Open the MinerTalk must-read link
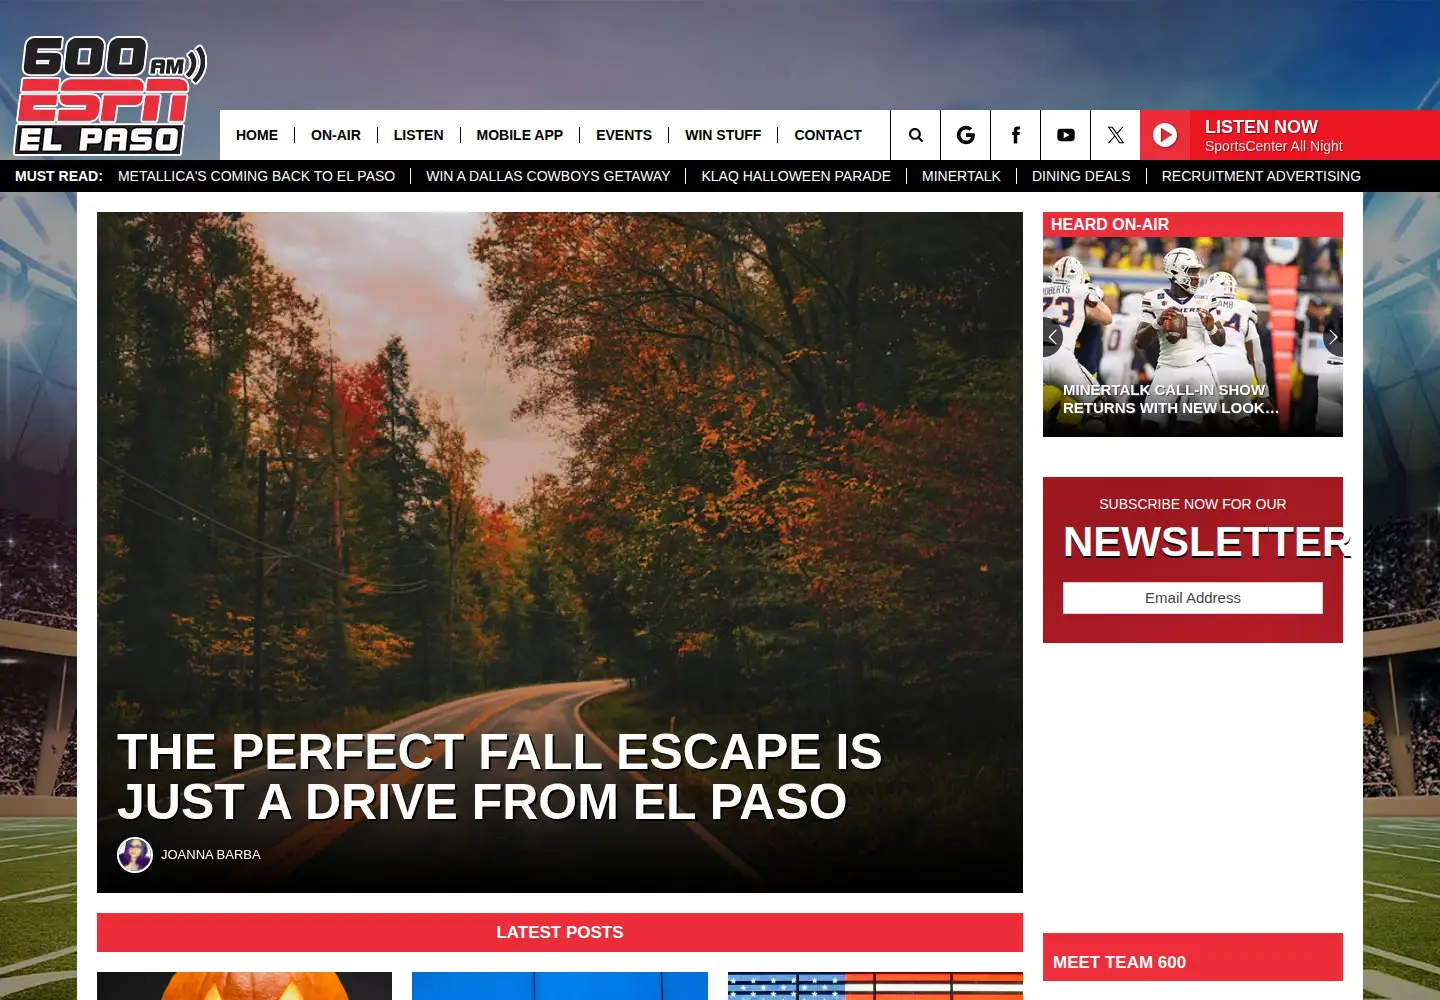 [961, 176]
